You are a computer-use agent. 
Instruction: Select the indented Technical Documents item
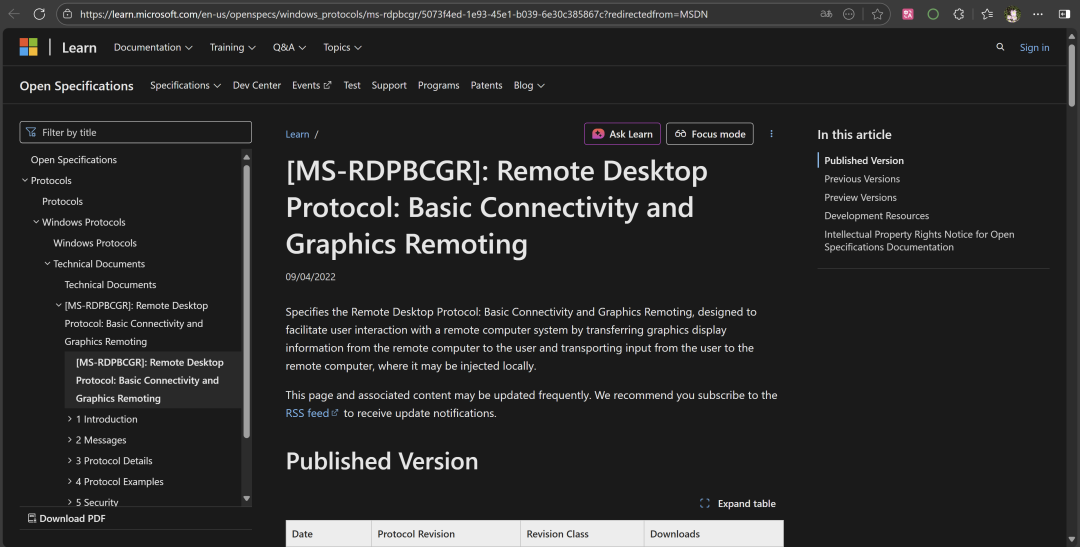110,284
